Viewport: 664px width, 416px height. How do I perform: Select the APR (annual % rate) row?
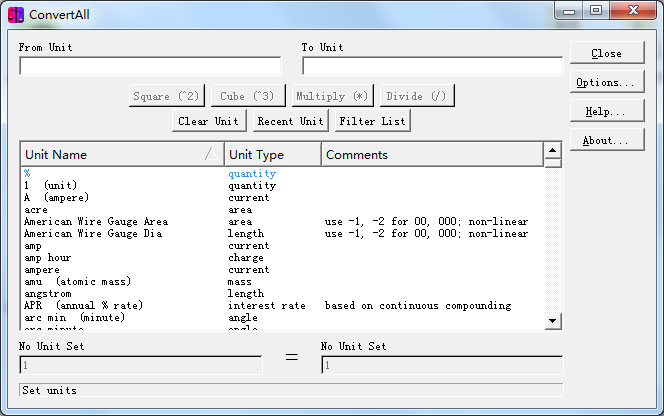[282, 305]
